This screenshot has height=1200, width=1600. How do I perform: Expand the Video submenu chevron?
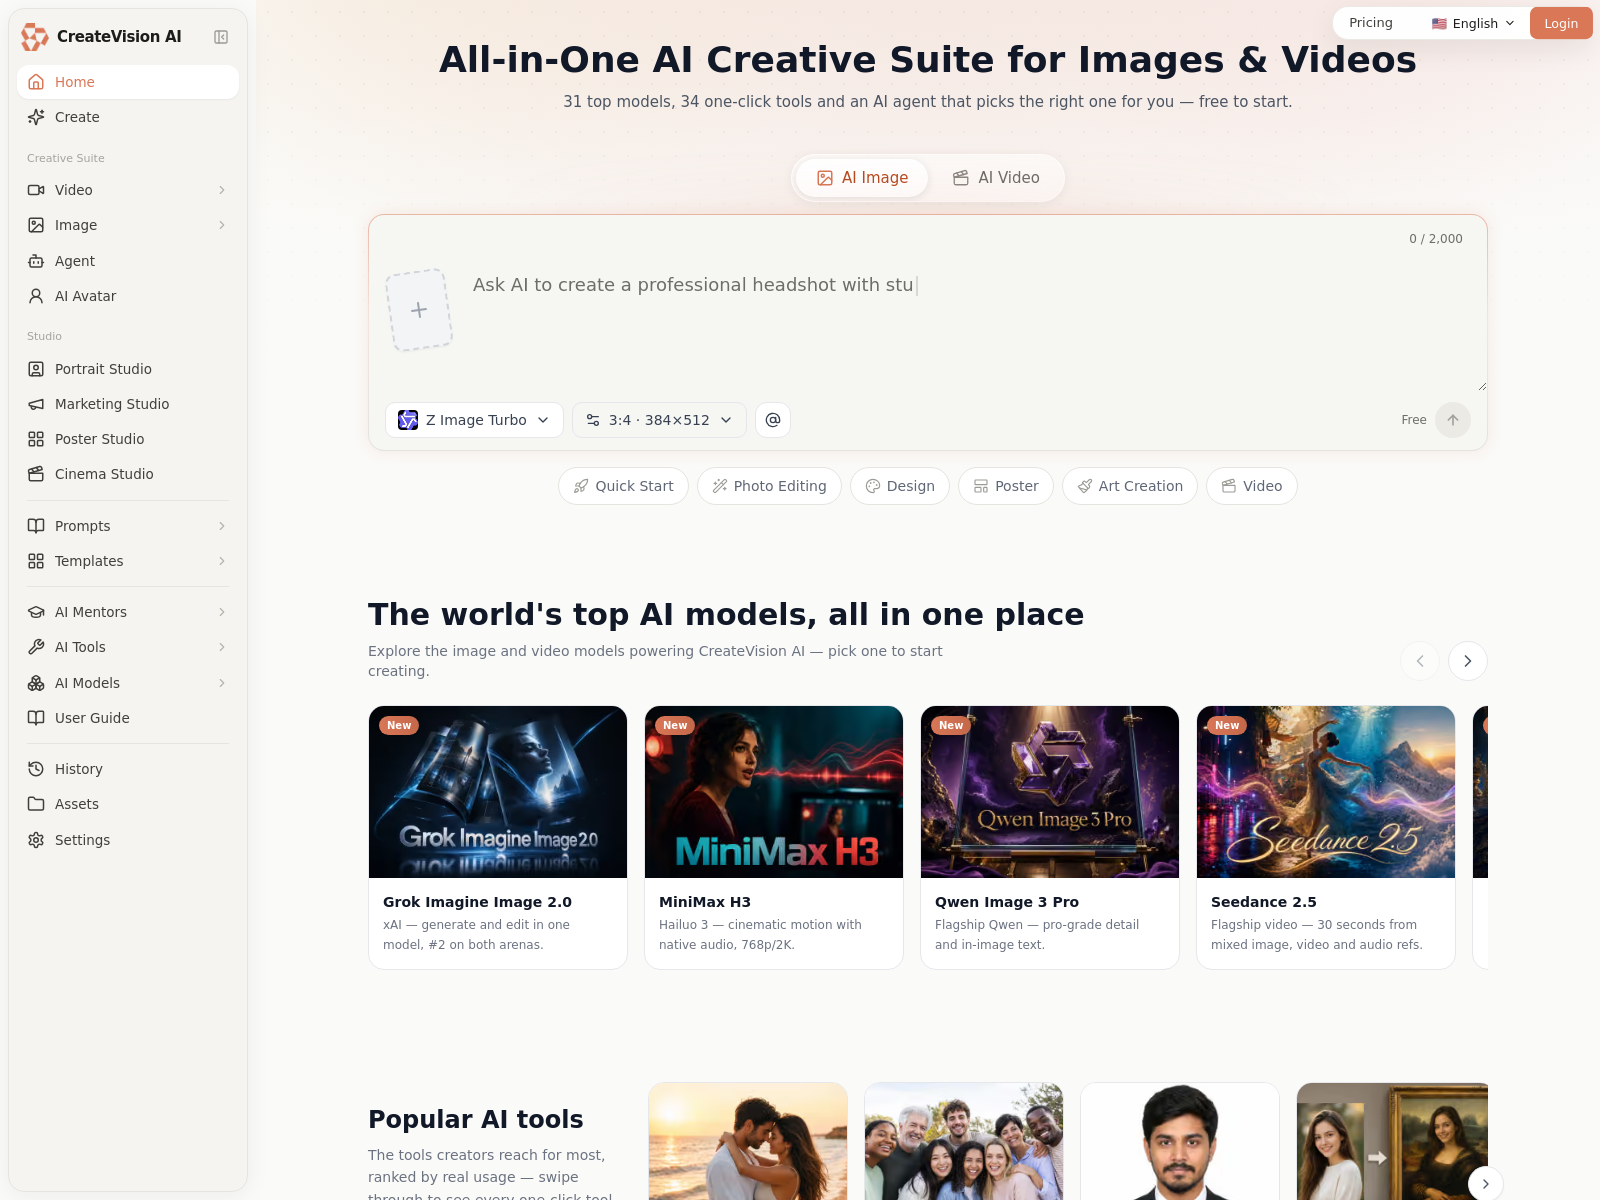[x=222, y=190]
